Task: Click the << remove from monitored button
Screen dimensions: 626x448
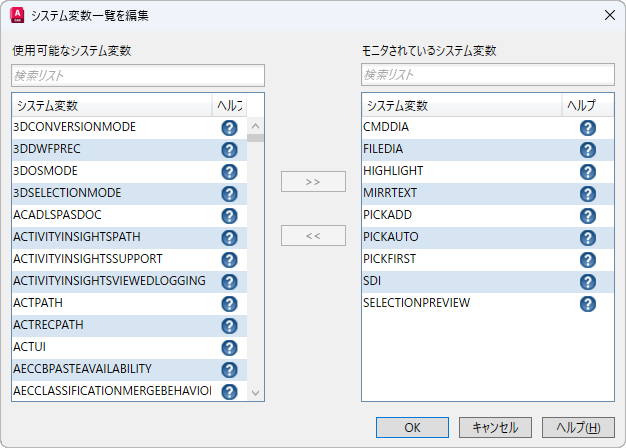Action: click(313, 236)
